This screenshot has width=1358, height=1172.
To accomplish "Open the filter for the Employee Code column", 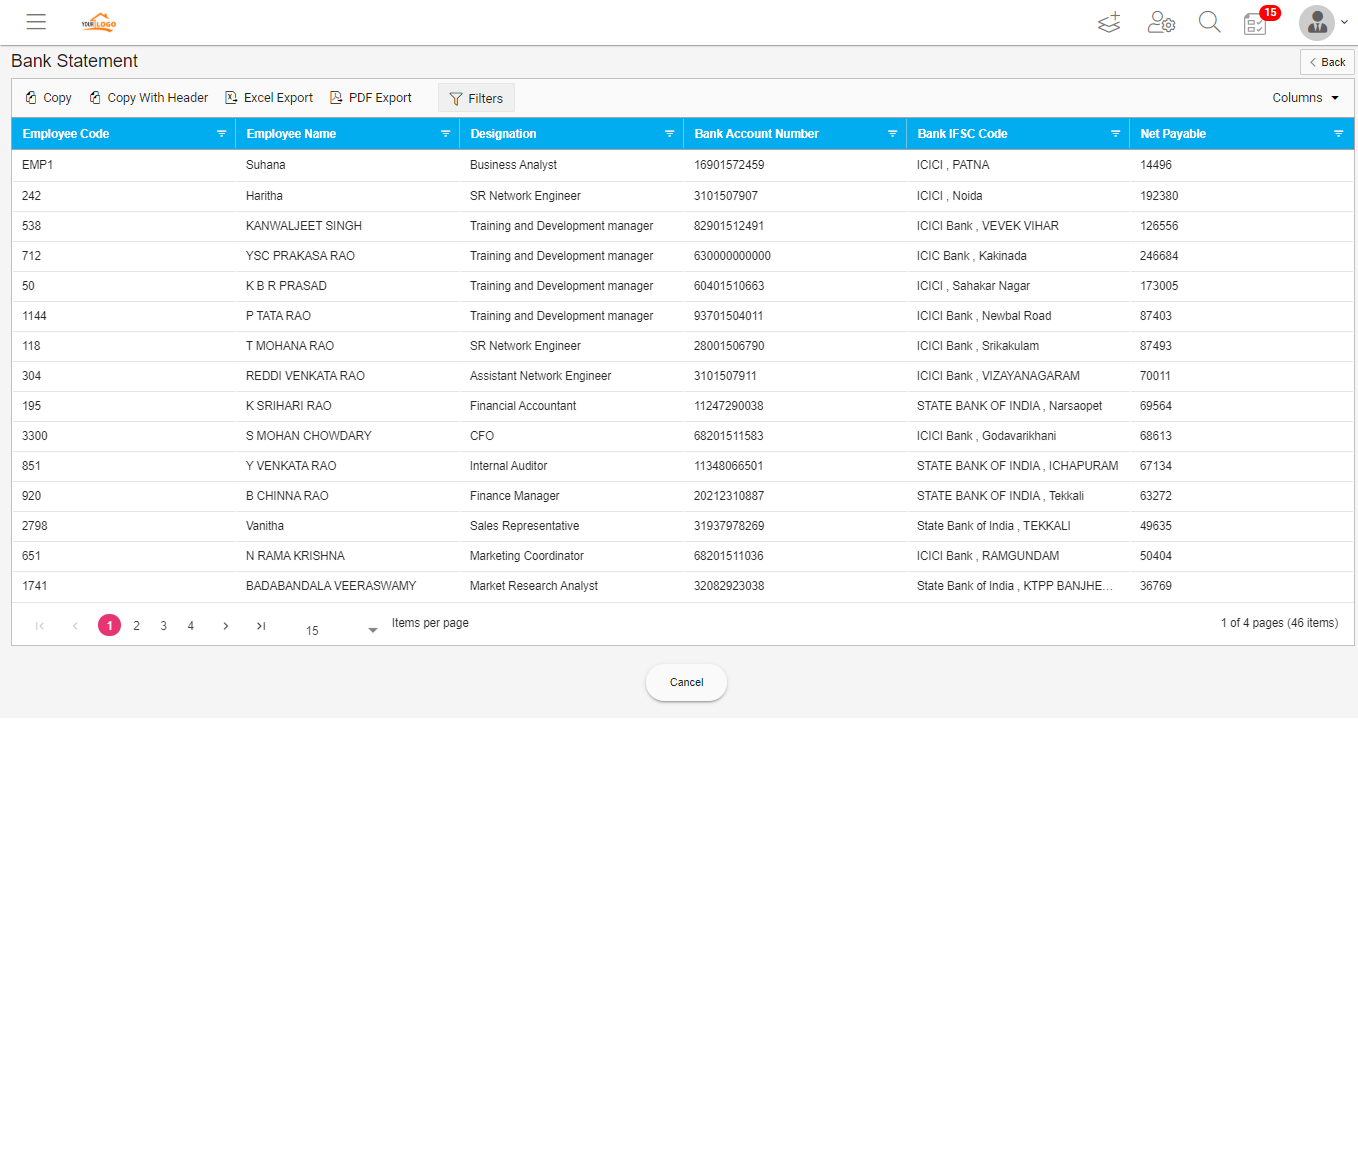I will click(x=221, y=134).
